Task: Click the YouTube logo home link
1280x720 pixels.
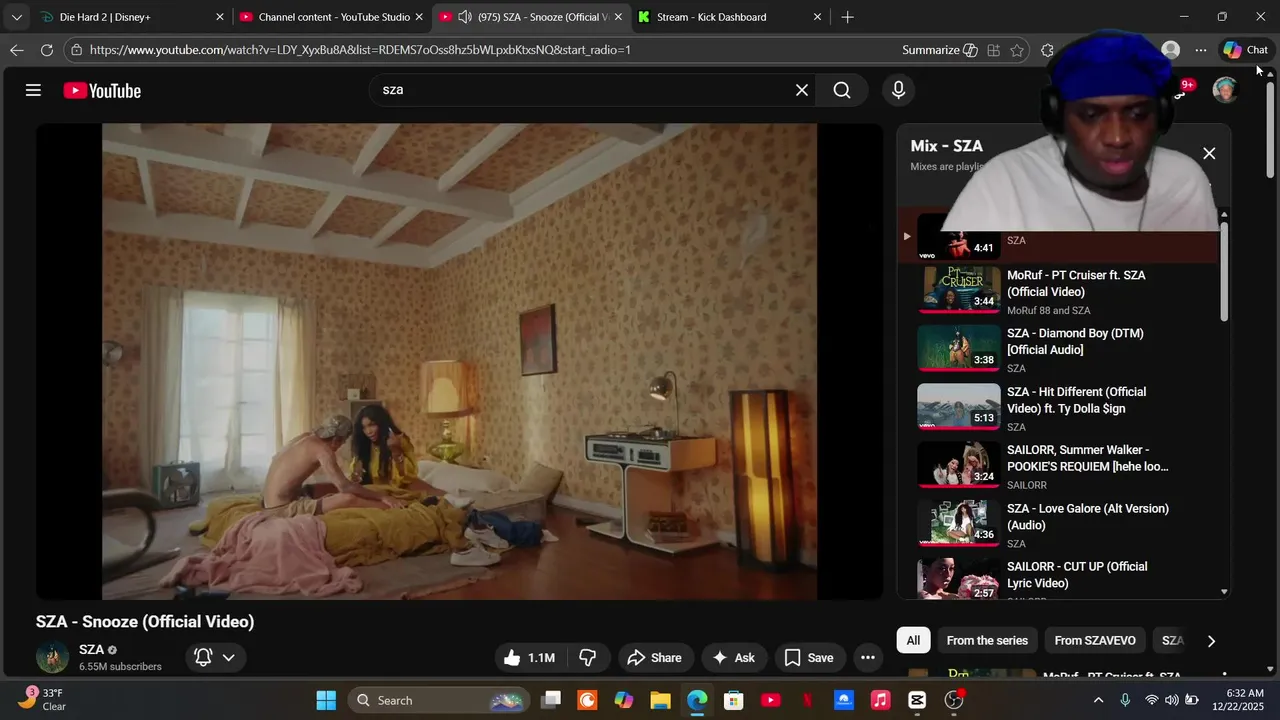Action: [x=102, y=90]
